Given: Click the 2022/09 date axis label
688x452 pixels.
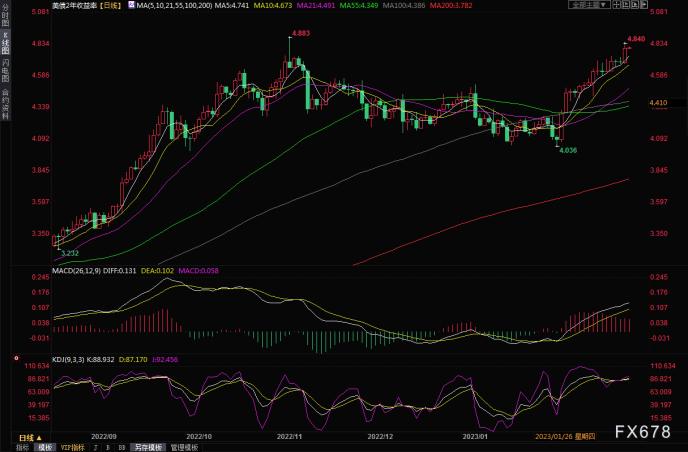Looking at the screenshot, I should tap(104, 436).
